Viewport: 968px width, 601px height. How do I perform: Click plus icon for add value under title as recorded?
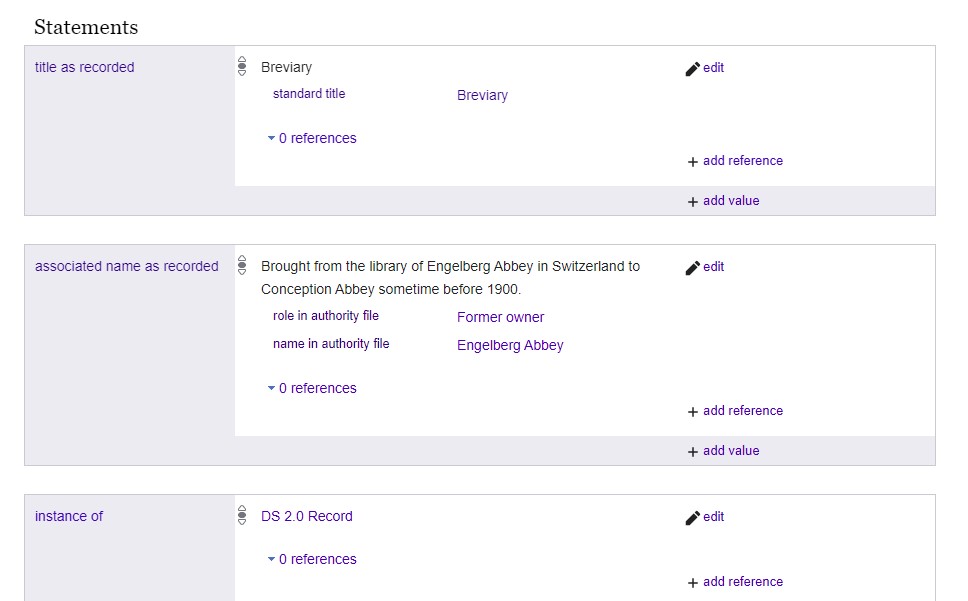pos(693,202)
